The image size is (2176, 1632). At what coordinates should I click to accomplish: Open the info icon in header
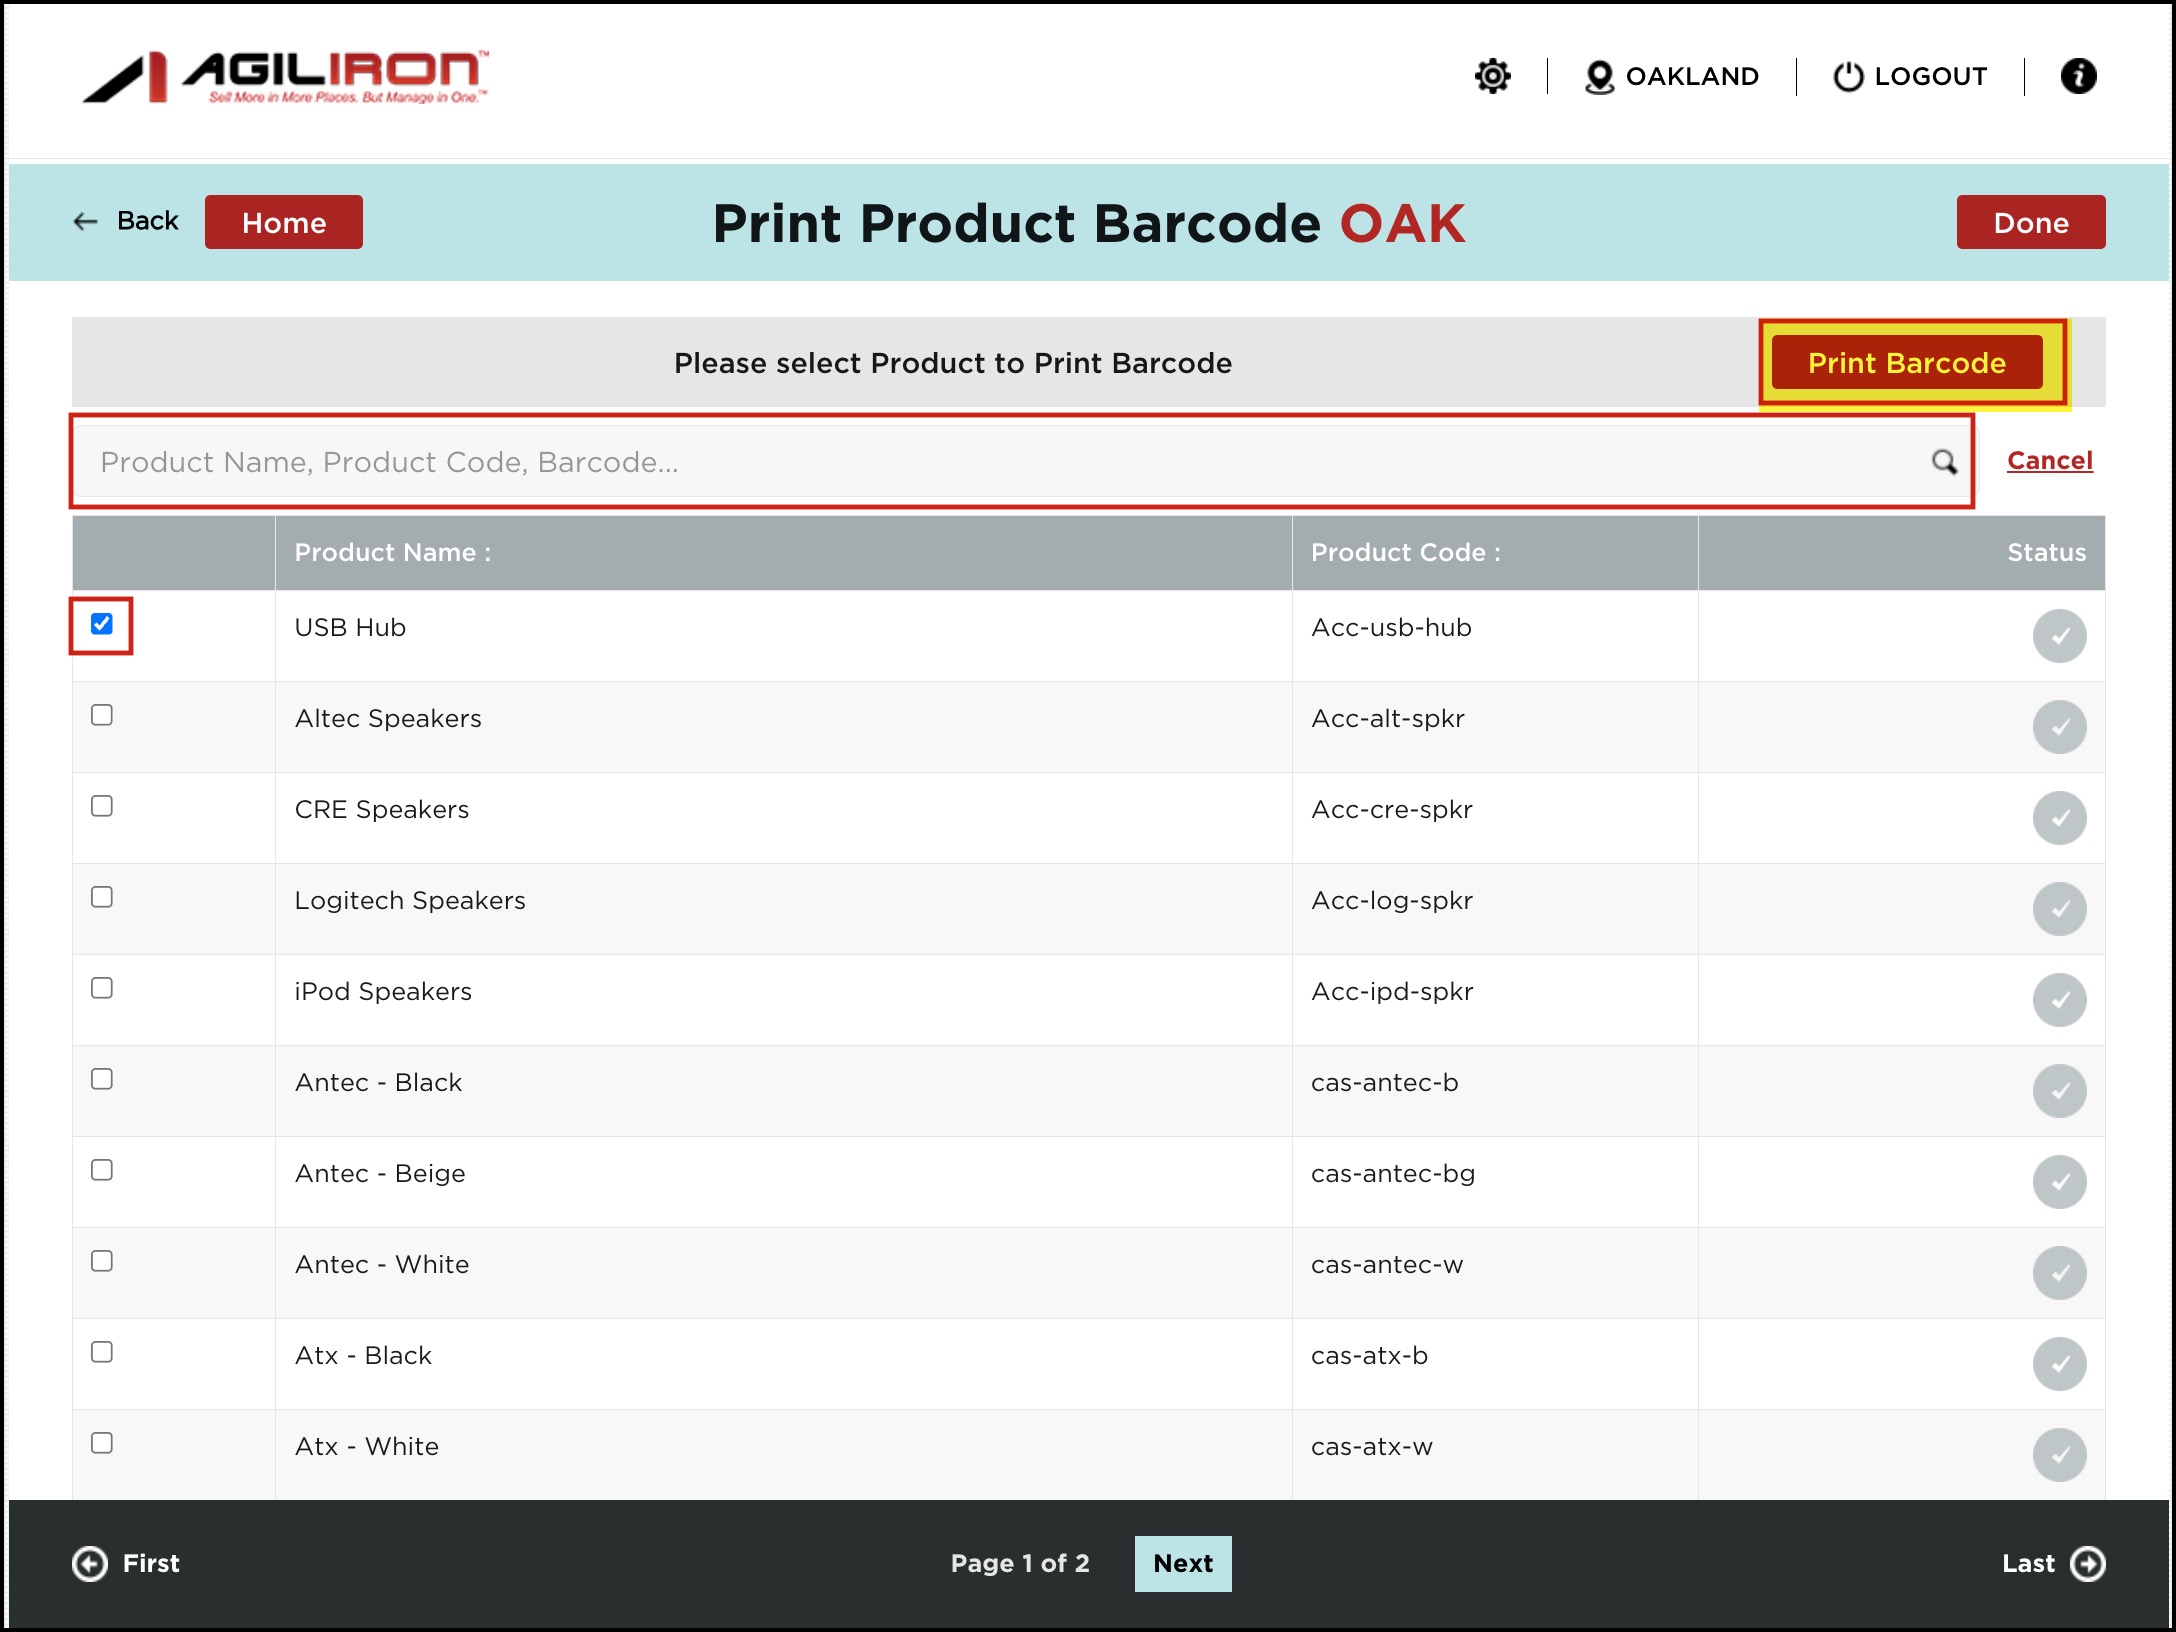pyautogui.click(x=2078, y=76)
